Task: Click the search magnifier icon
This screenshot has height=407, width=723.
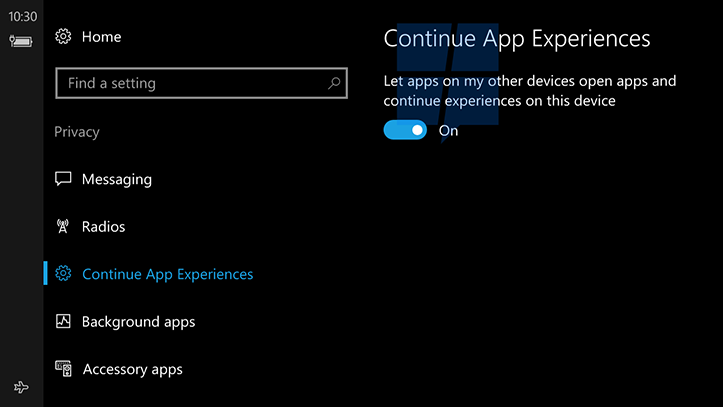Action: tap(334, 83)
